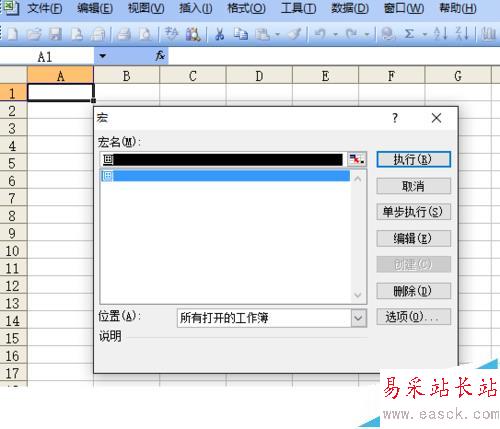Click the Permission toolbar icon next to Save
Viewport: 500px width, 429px height.
[x=77, y=34]
